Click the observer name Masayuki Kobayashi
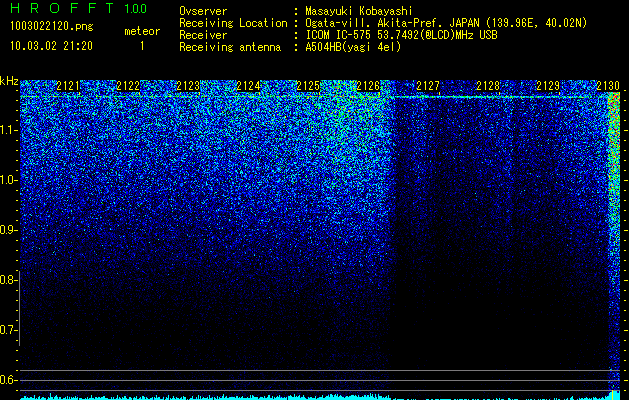Image resolution: width=629 pixels, height=400 pixels. point(359,12)
